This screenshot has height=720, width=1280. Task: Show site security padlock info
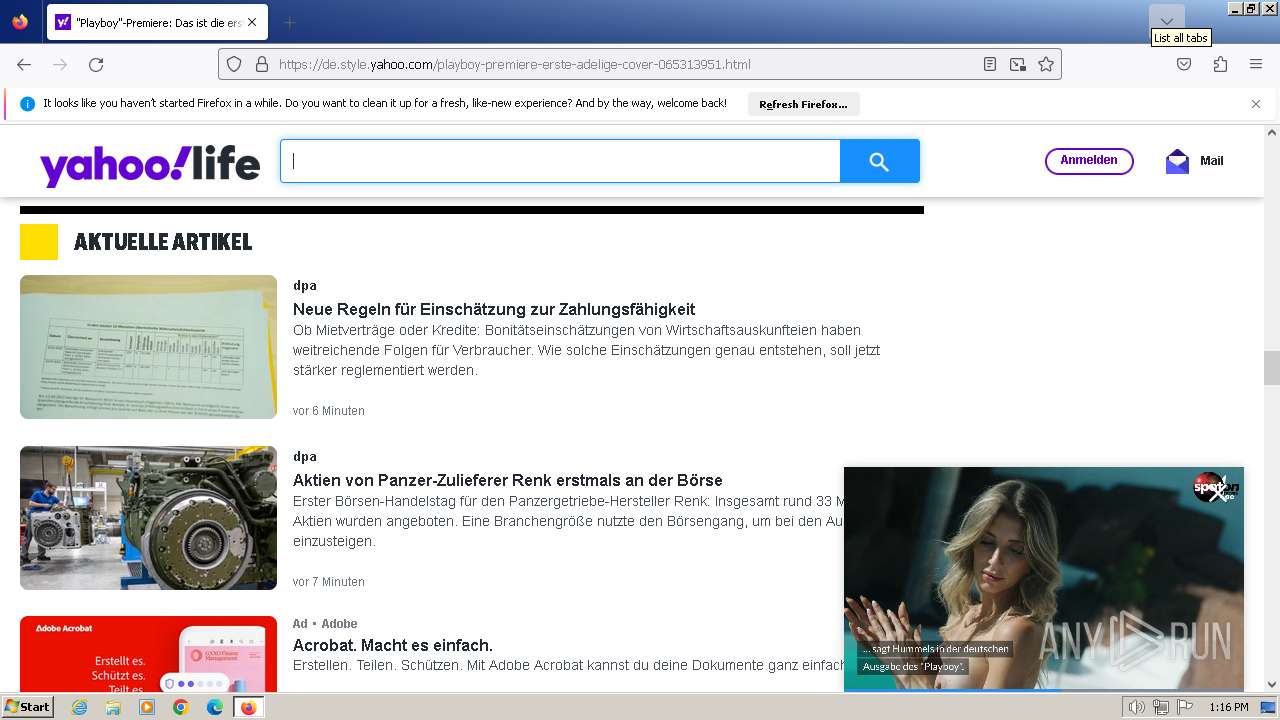(x=262, y=64)
